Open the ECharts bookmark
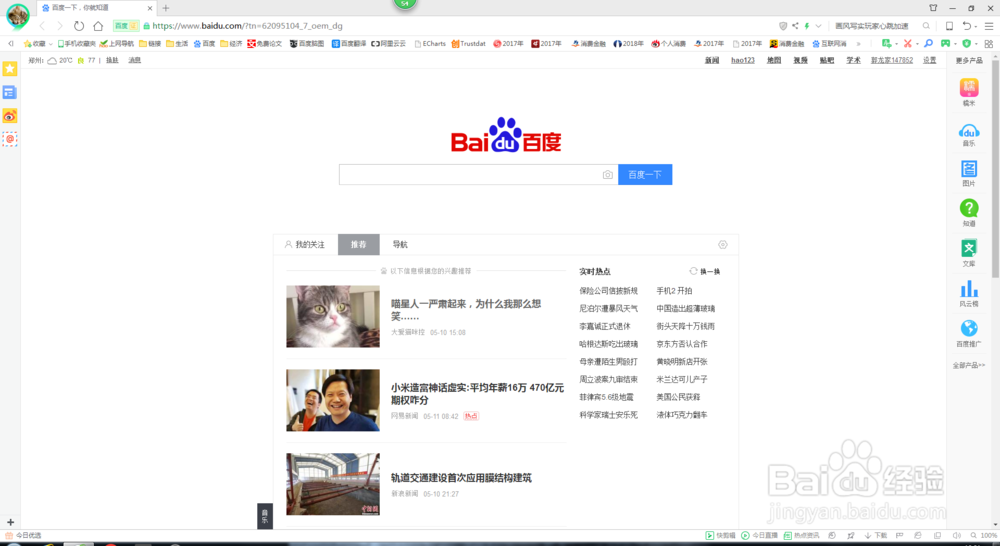 (430, 44)
